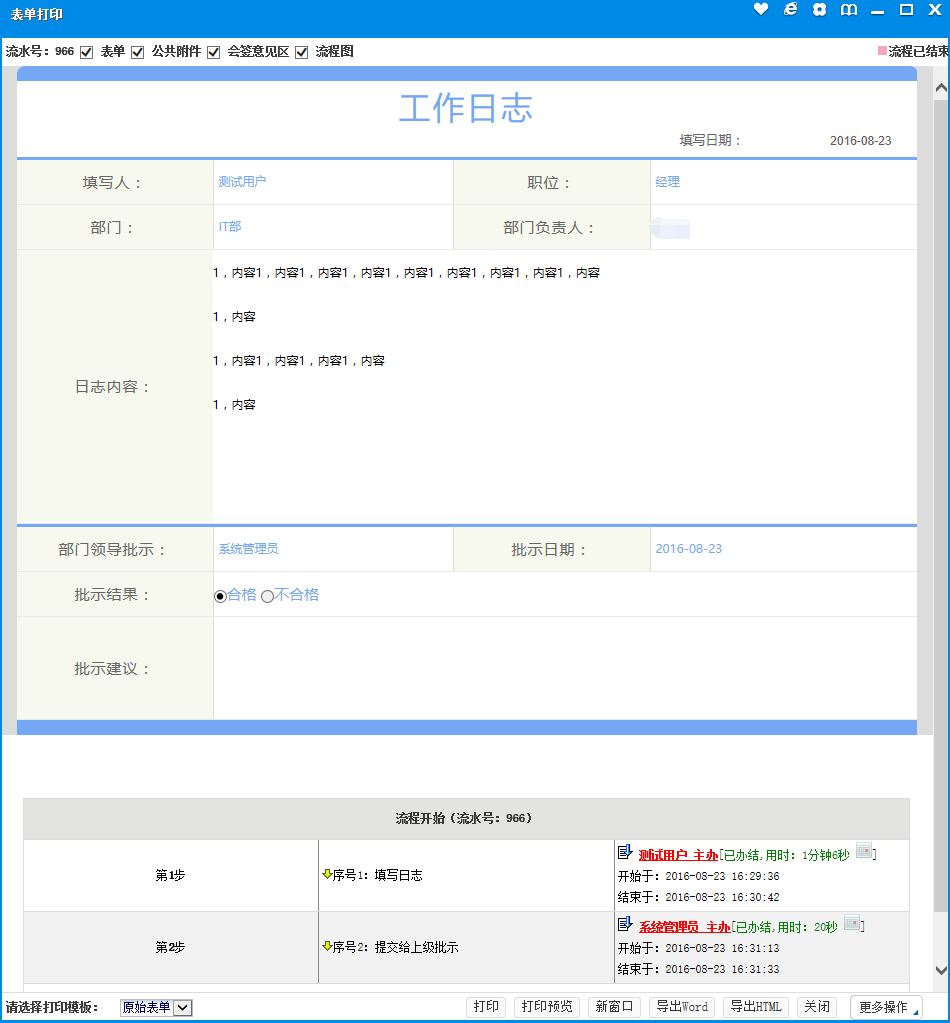This screenshot has height=1023, width=950.
Task: Open the calendar icon in step 1 row
Action: (x=864, y=852)
